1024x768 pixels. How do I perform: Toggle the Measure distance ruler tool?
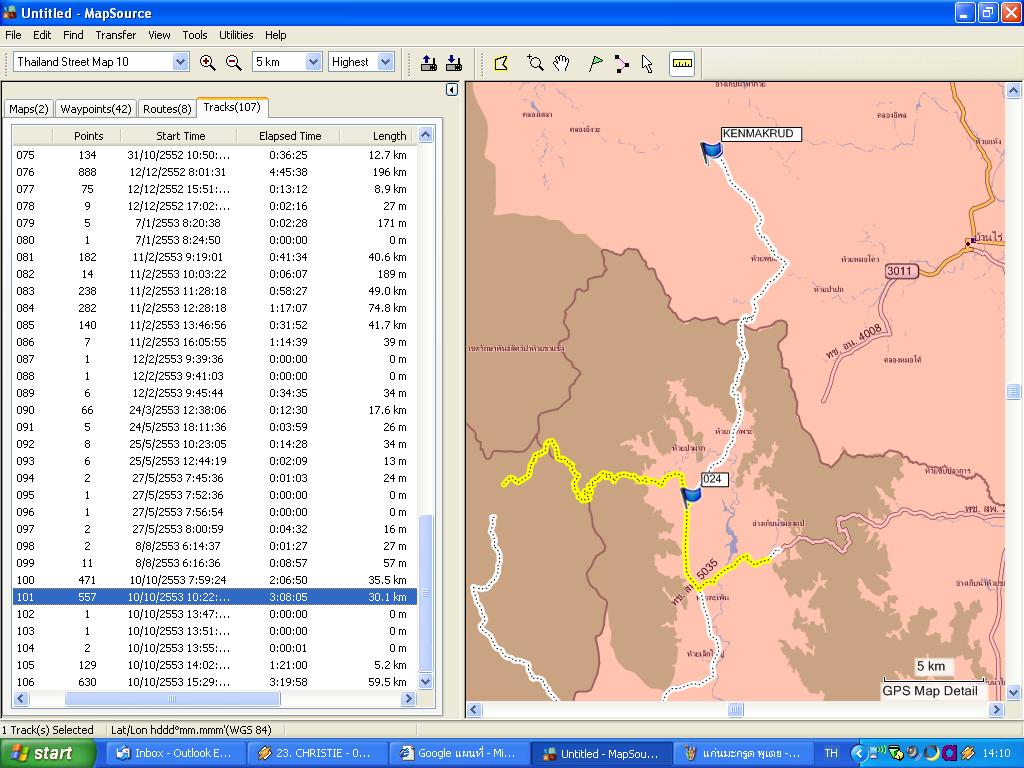click(682, 63)
